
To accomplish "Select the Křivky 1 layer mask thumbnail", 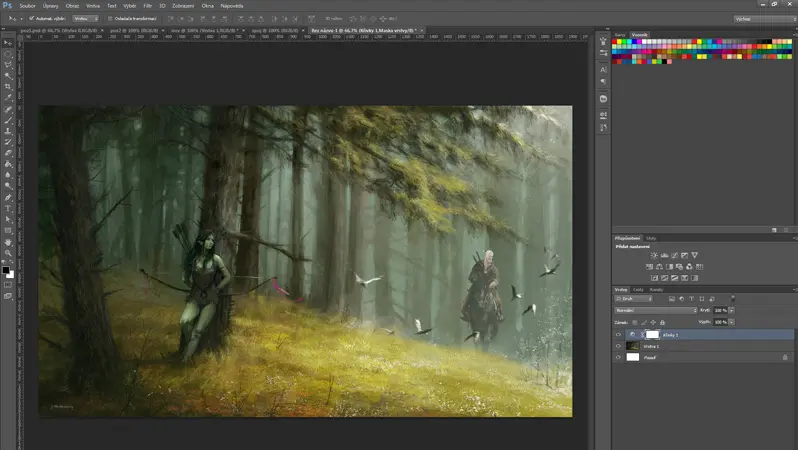I will [x=652, y=334].
